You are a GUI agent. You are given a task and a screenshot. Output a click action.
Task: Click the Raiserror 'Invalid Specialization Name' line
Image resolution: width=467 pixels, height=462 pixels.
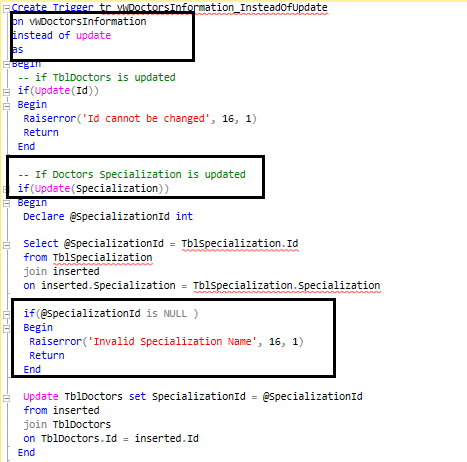pos(166,342)
